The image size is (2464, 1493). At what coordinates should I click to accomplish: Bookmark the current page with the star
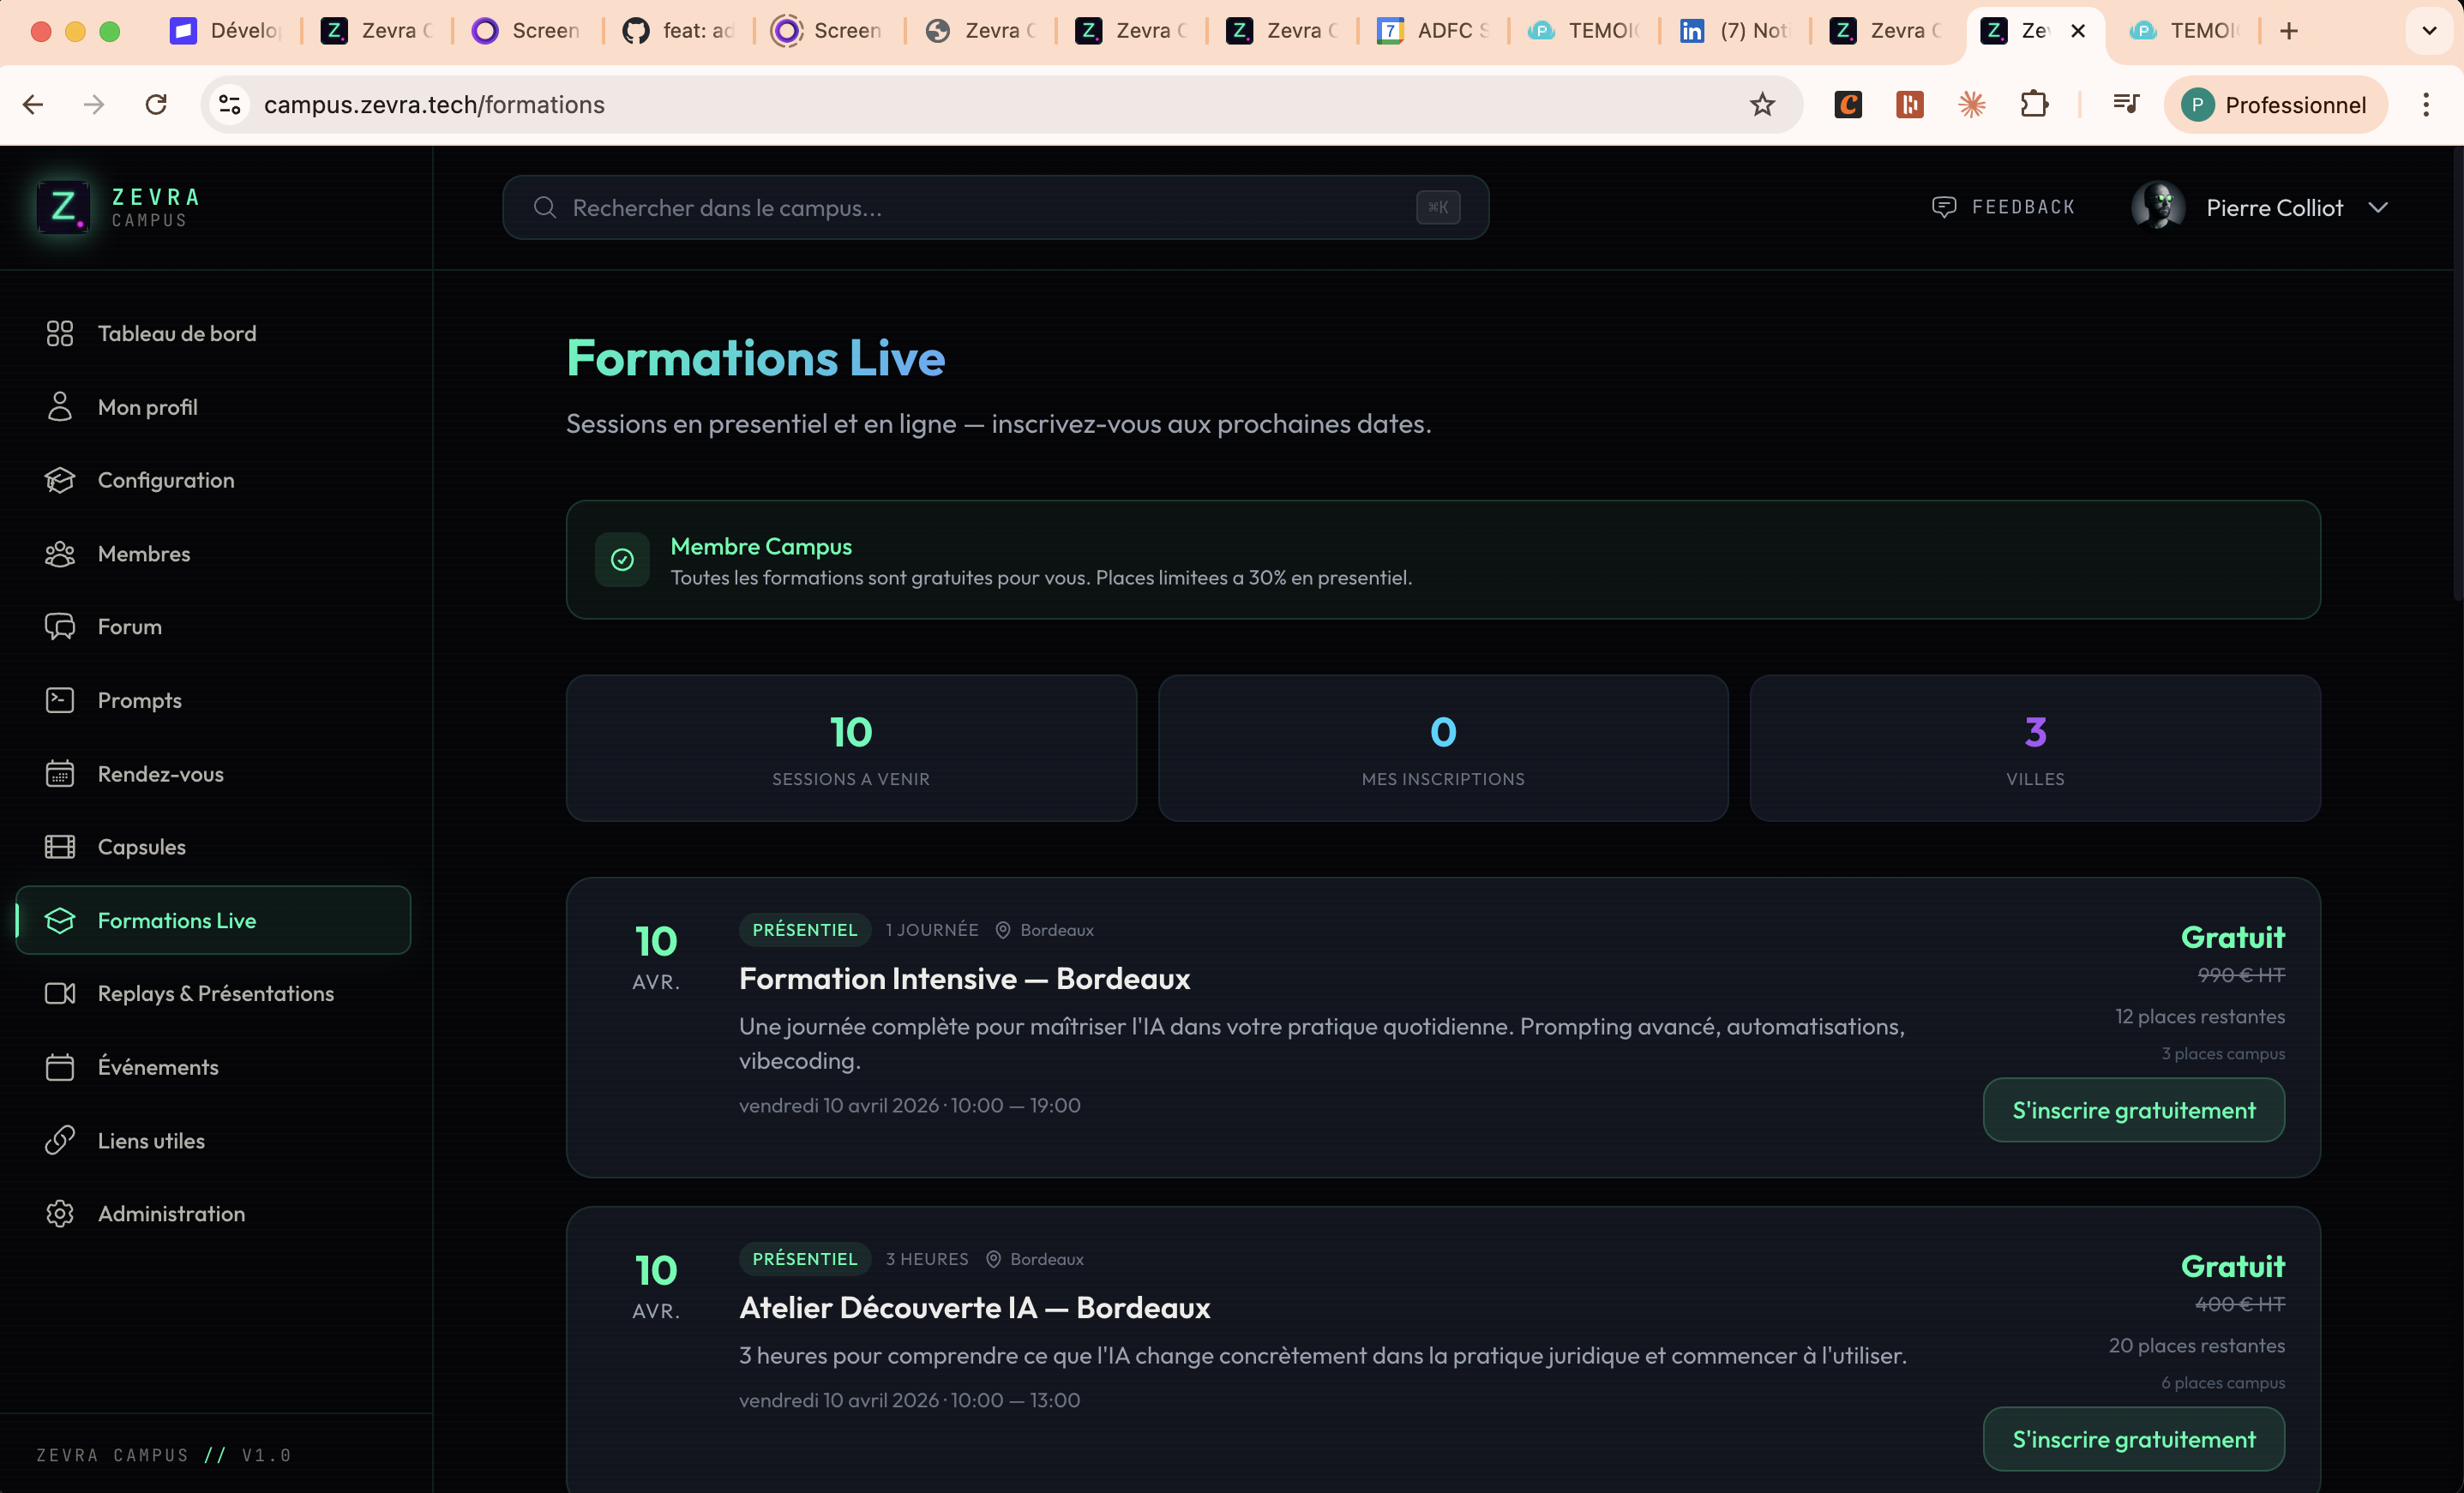tap(1762, 104)
